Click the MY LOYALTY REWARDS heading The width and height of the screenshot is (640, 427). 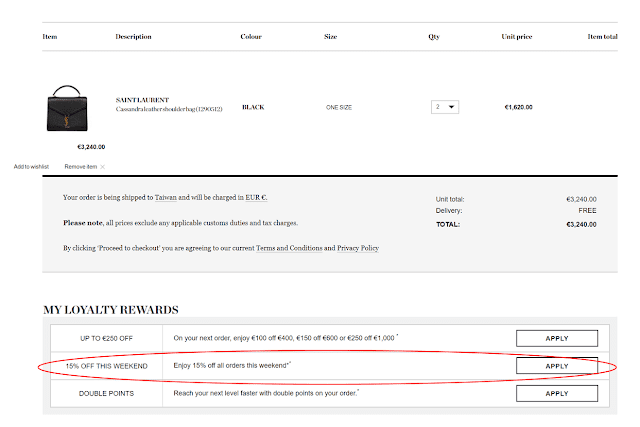coord(111,310)
